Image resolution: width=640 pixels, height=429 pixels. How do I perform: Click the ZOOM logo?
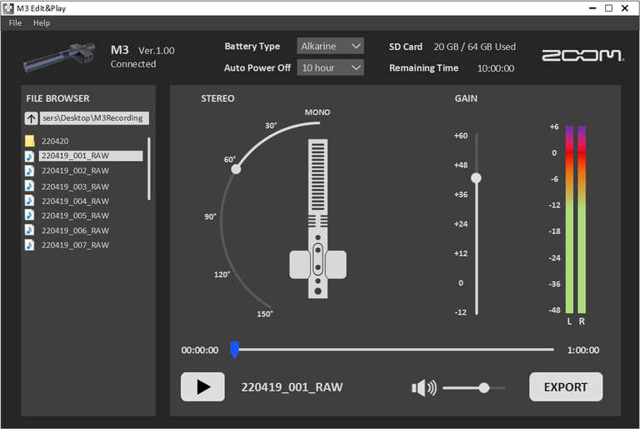pyautogui.click(x=583, y=55)
